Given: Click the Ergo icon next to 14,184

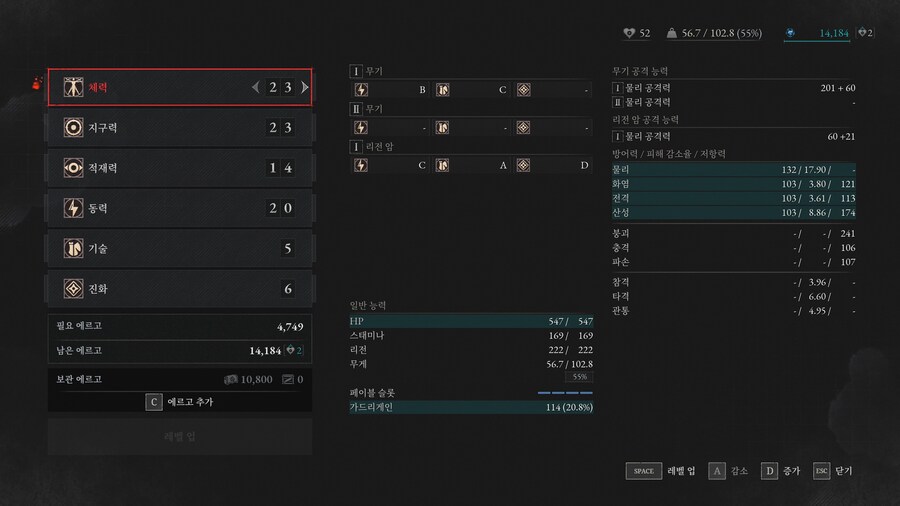Looking at the screenshot, I should coord(790,33).
